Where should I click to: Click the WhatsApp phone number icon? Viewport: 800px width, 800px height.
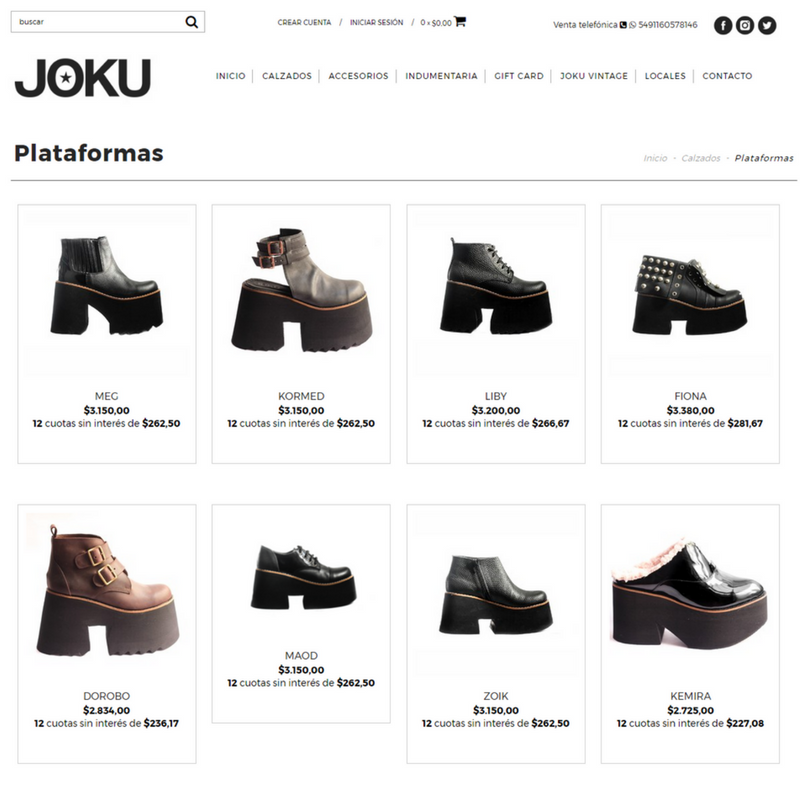point(632,24)
